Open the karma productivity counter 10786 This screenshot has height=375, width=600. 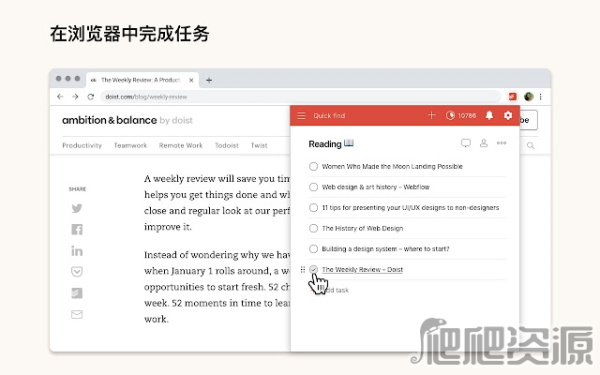coord(461,116)
